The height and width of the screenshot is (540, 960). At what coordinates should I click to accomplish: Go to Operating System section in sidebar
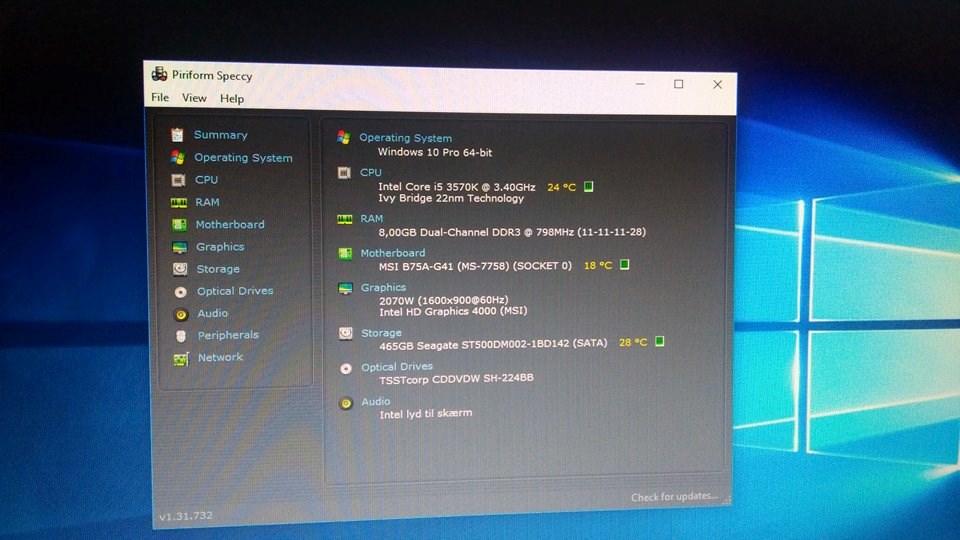coord(243,157)
